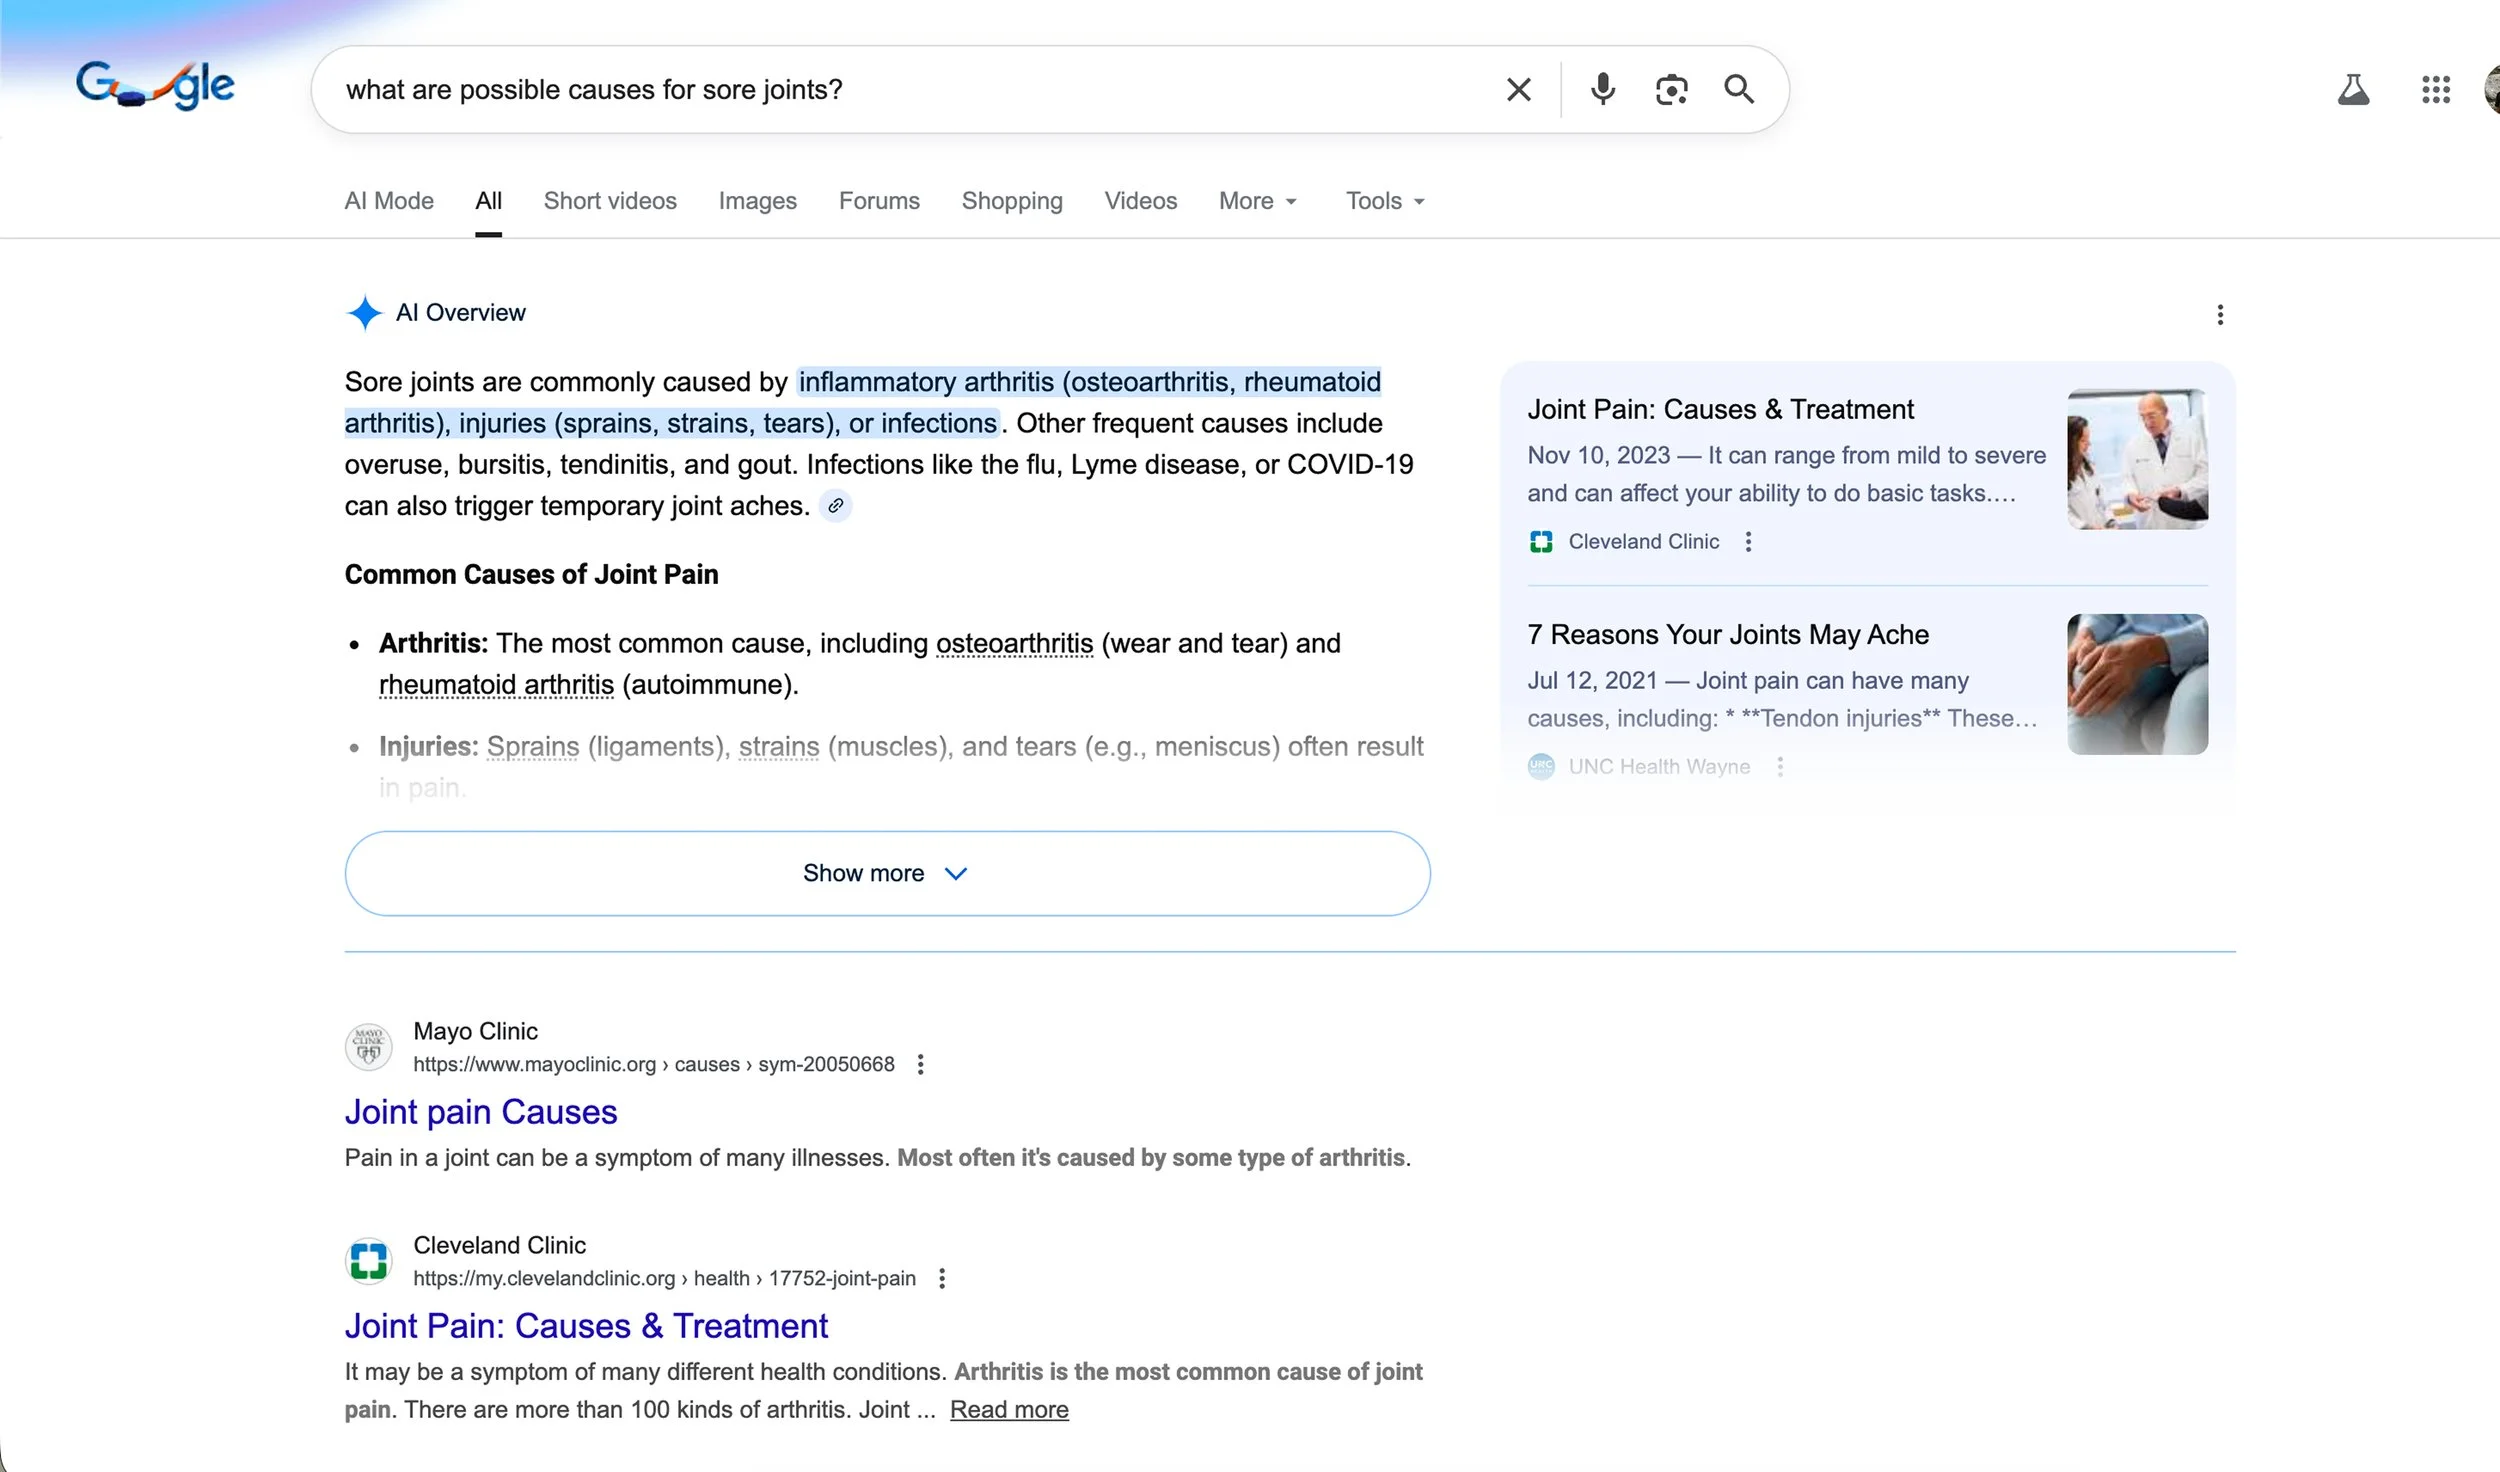Screen dimensions: 2500x1472
Task: Open AI Overview three-dot options menu
Action: pos(2220,315)
